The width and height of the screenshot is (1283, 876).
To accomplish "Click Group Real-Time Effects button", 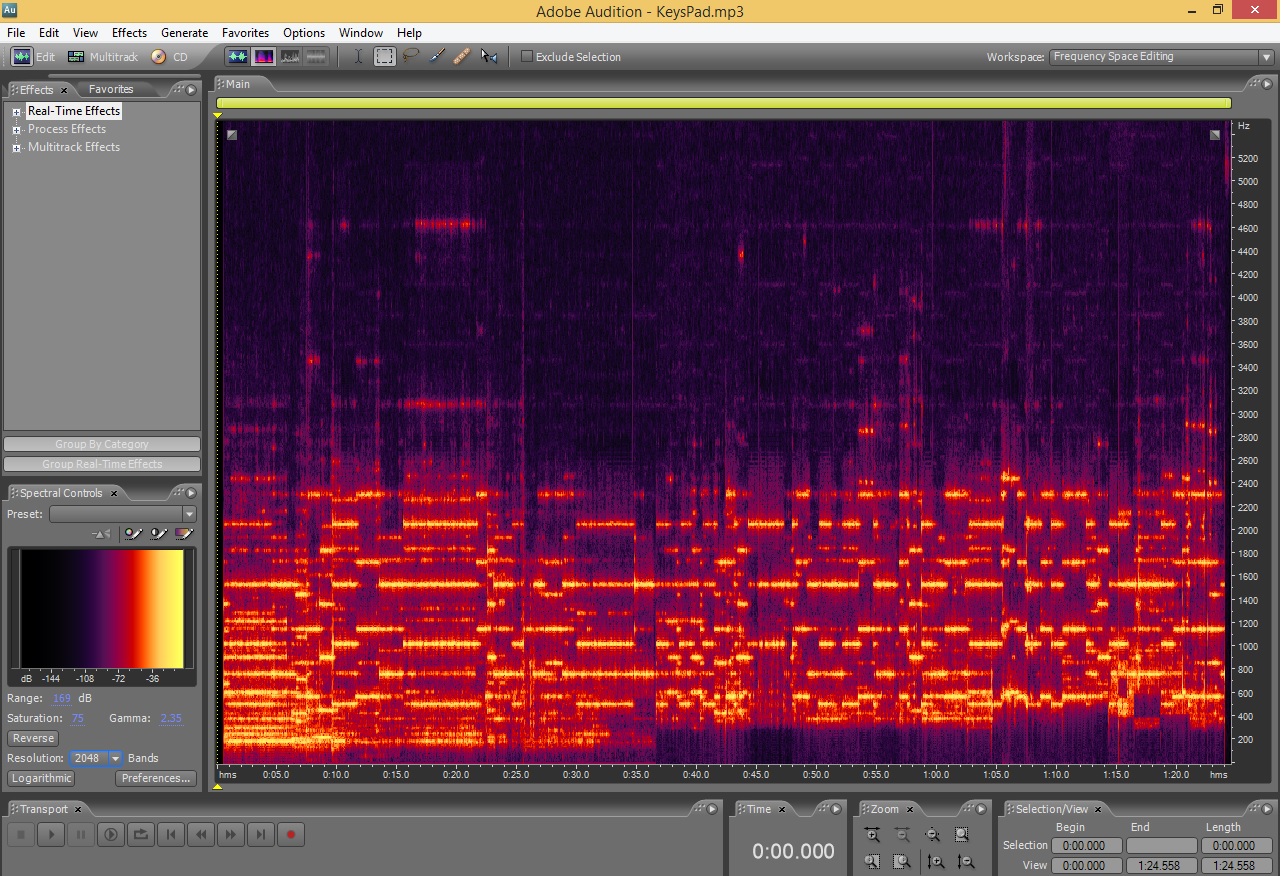I will click(102, 464).
